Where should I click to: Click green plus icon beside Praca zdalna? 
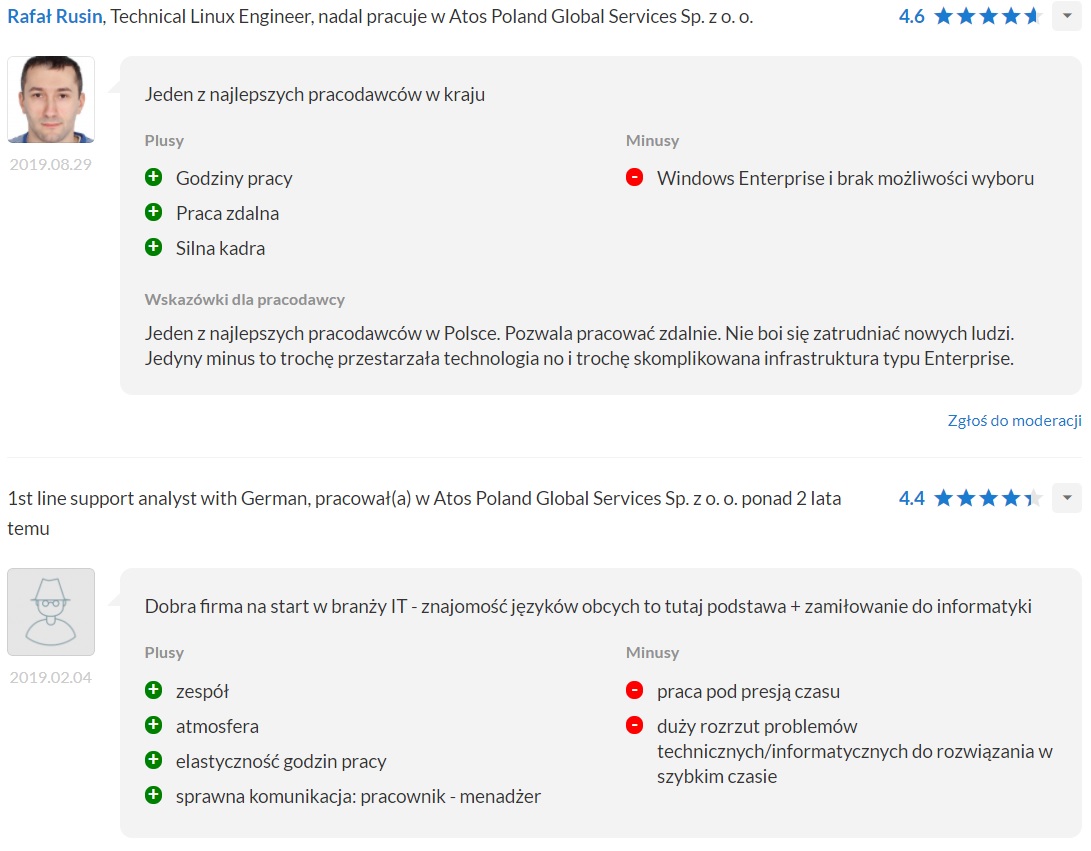click(x=153, y=212)
